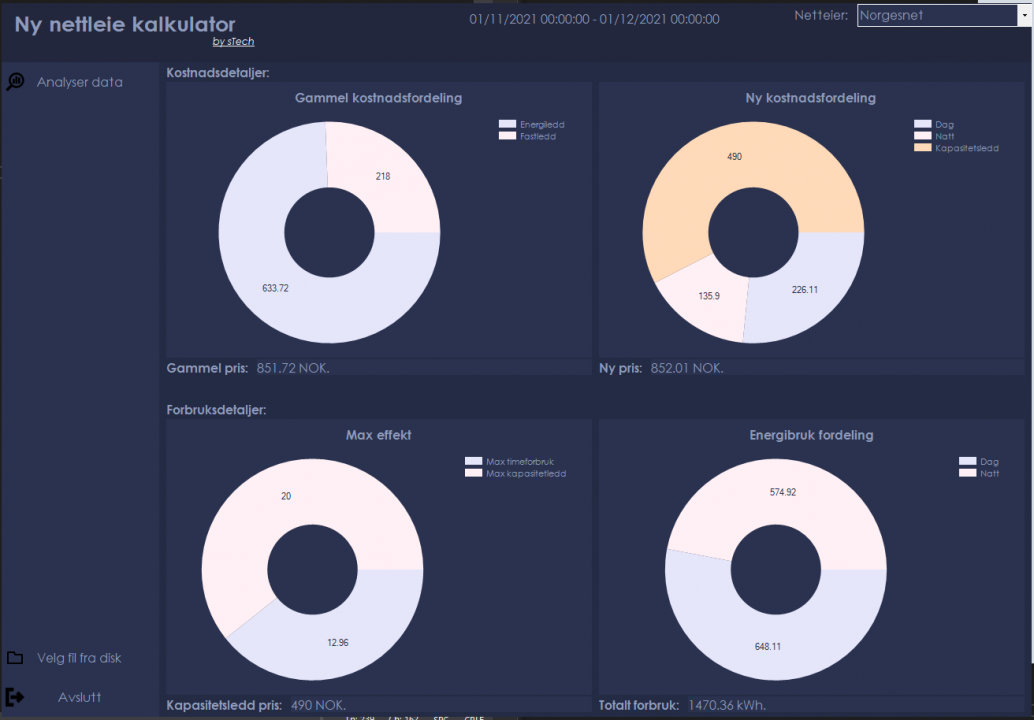The image size is (1034, 720).
Task: Click the folder icon for Velg fil fra disk
Action: [x=15, y=658]
